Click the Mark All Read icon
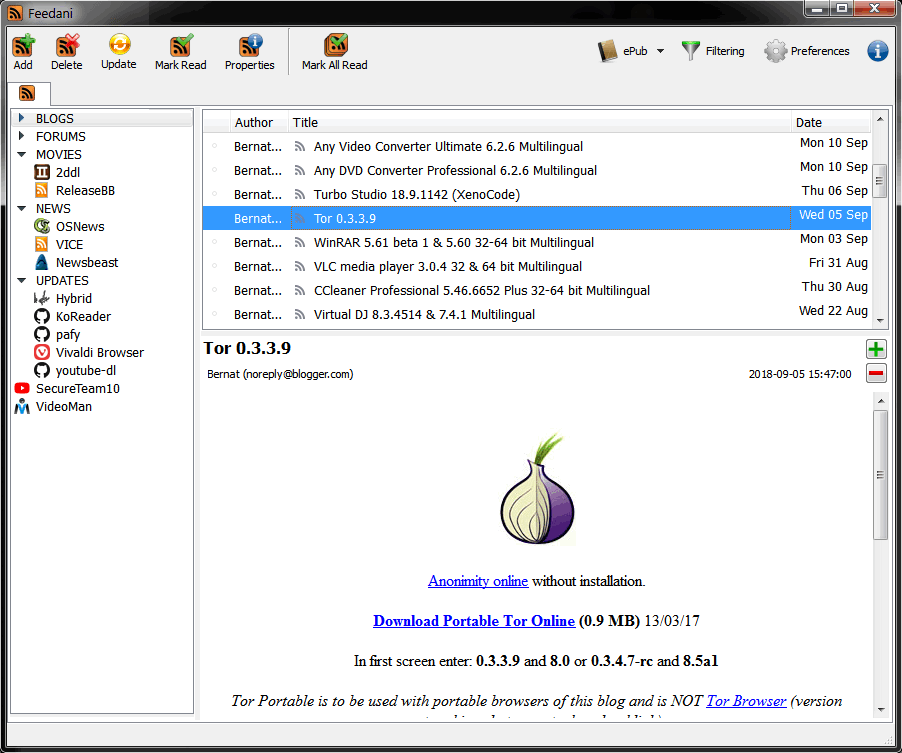 coord(335,46)
